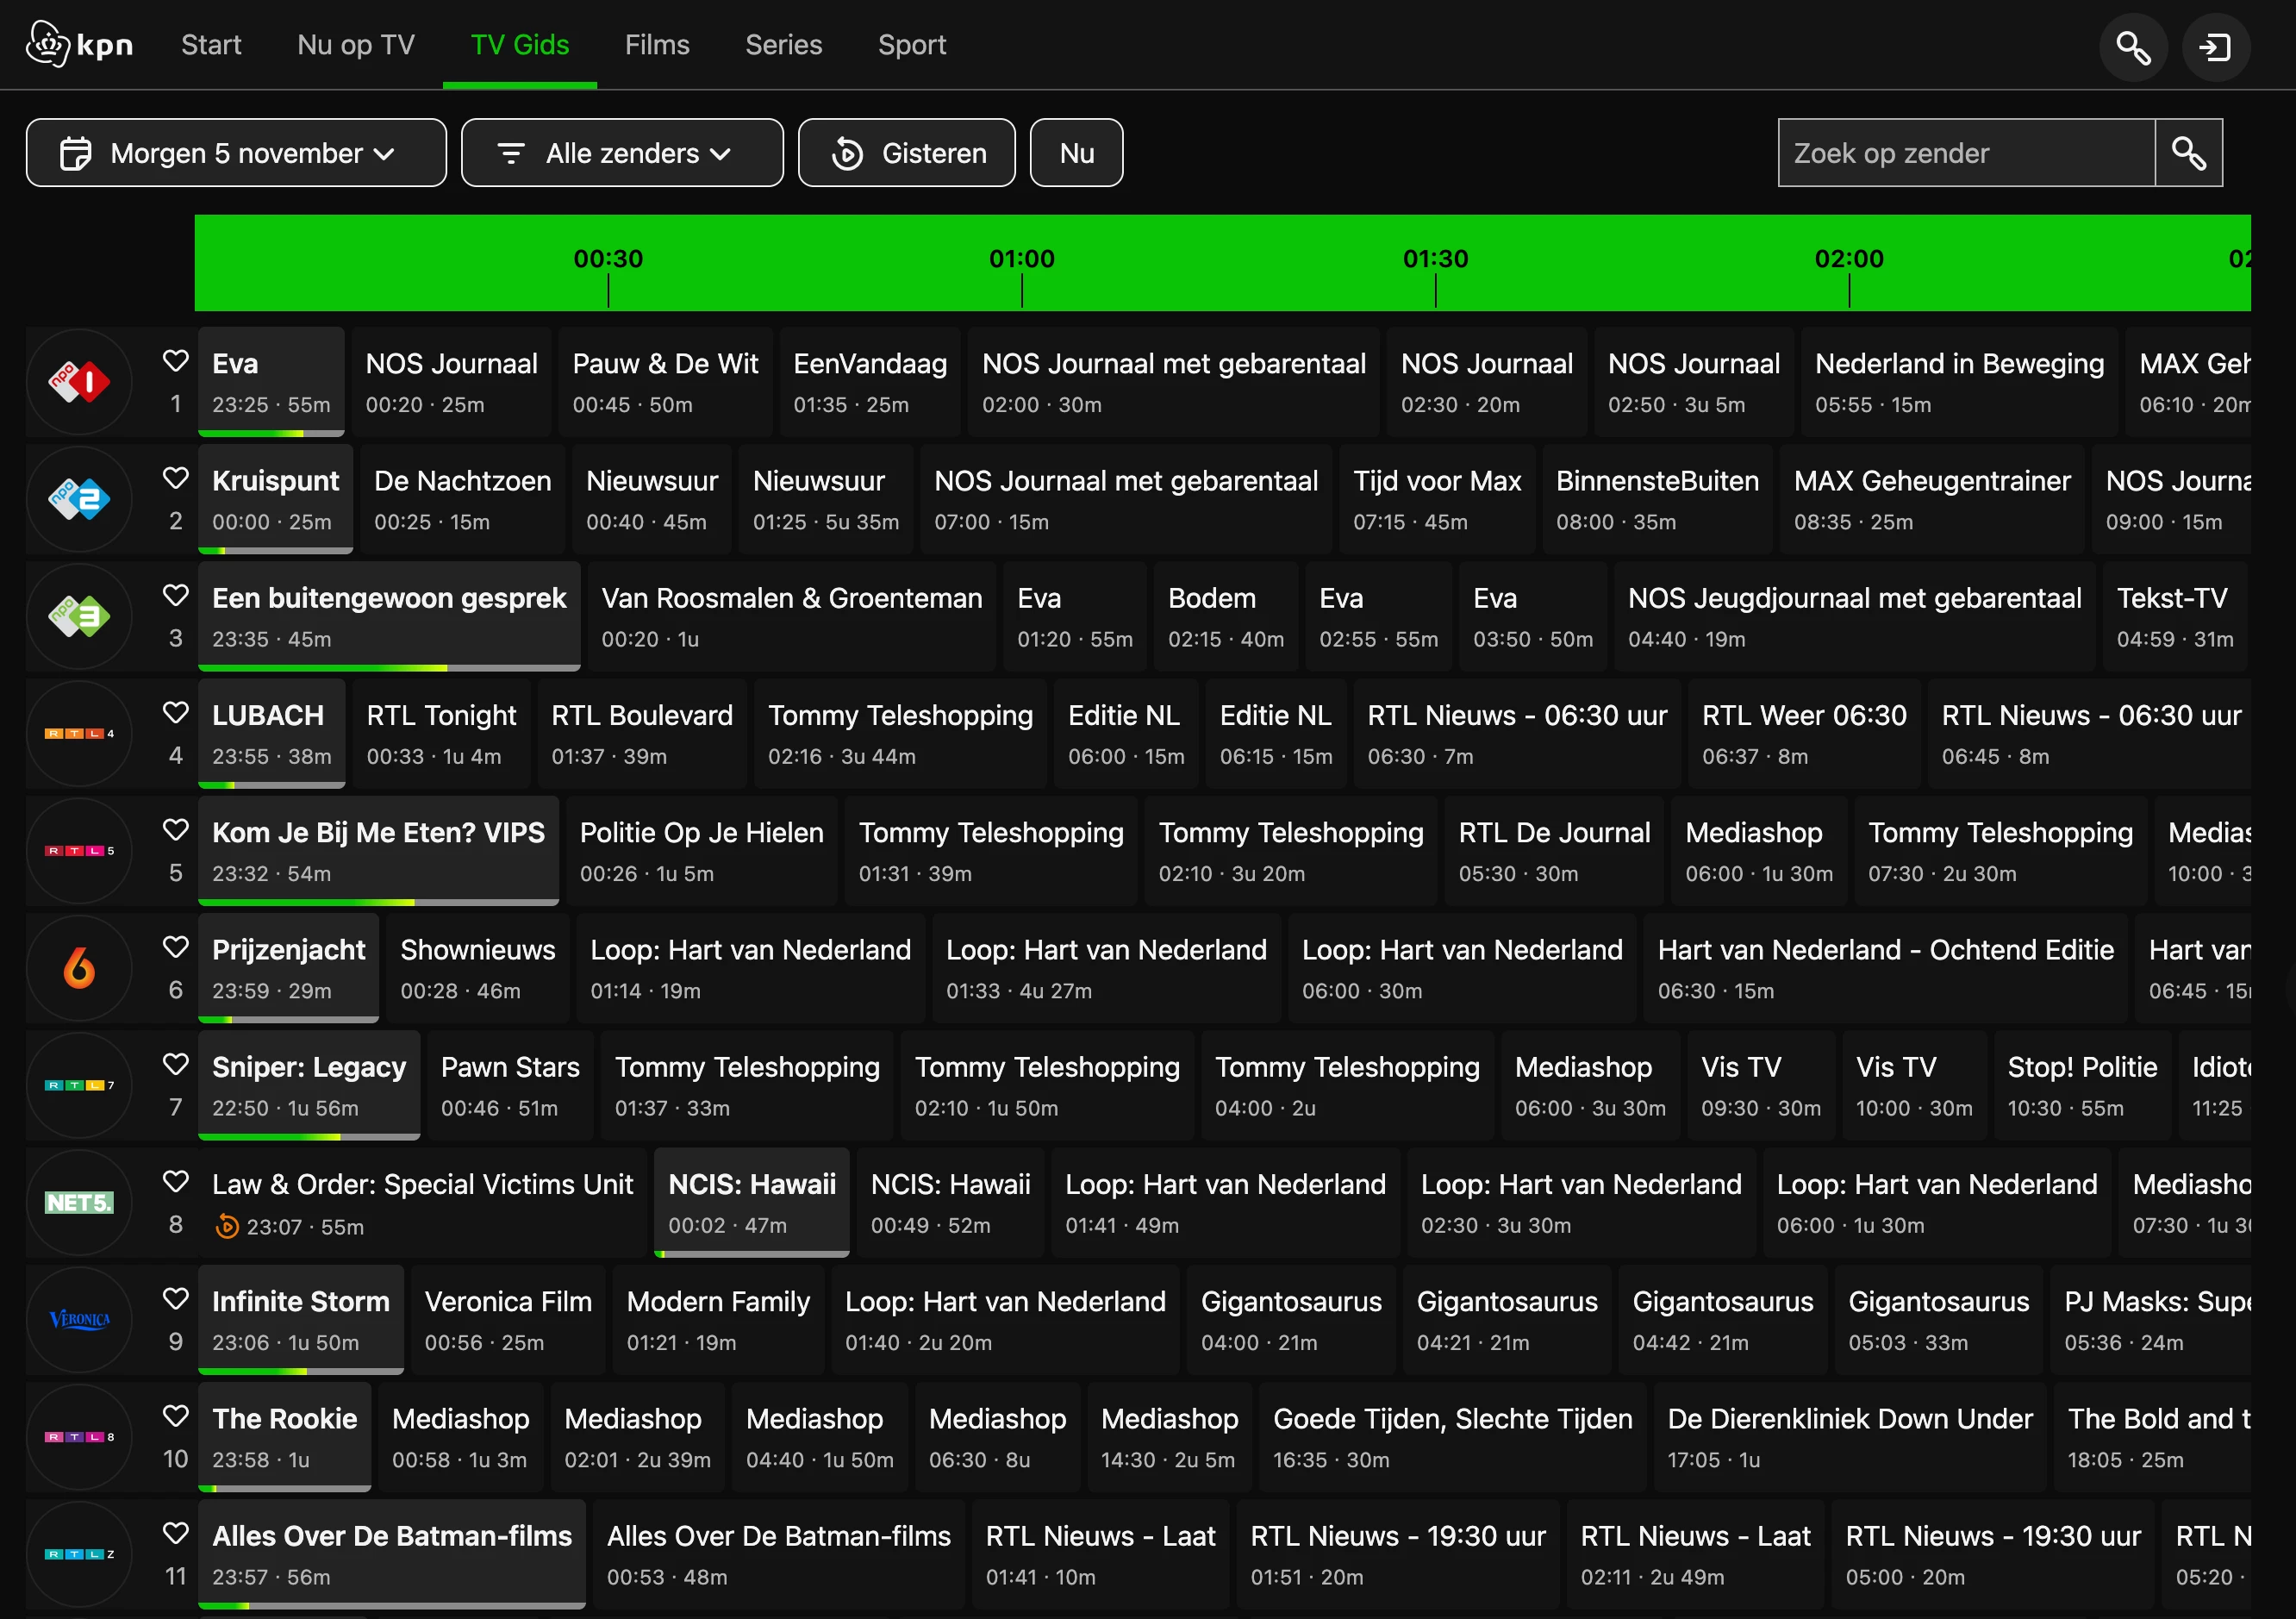Open the Sport tab

click(911, 45)
